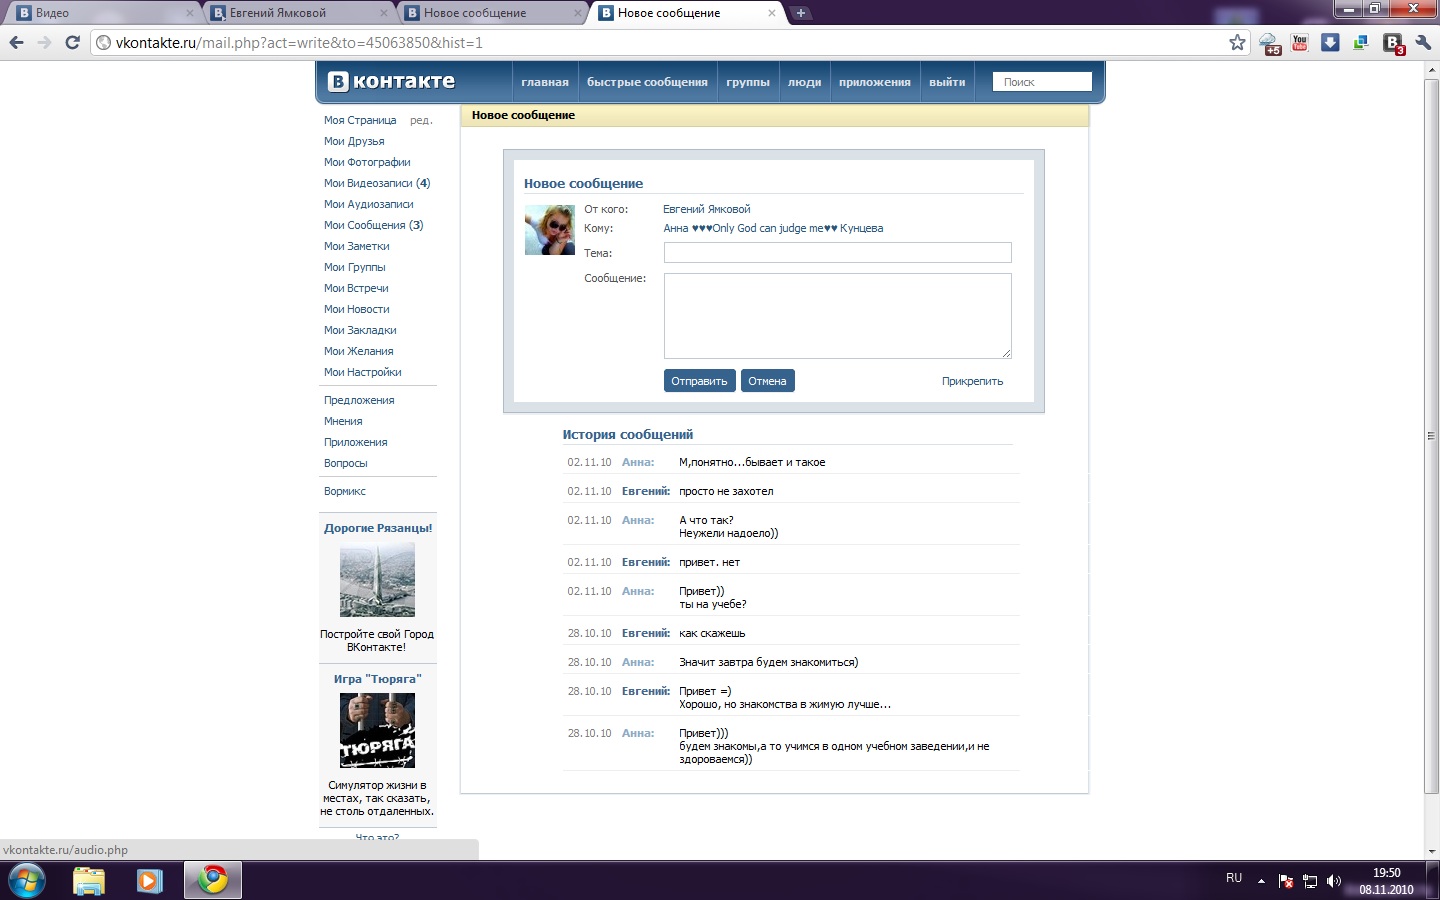Viewport: 1440px width, 900px height.
Task: Open 'Мои Сообщения (3)'
Action: point(374,225)
